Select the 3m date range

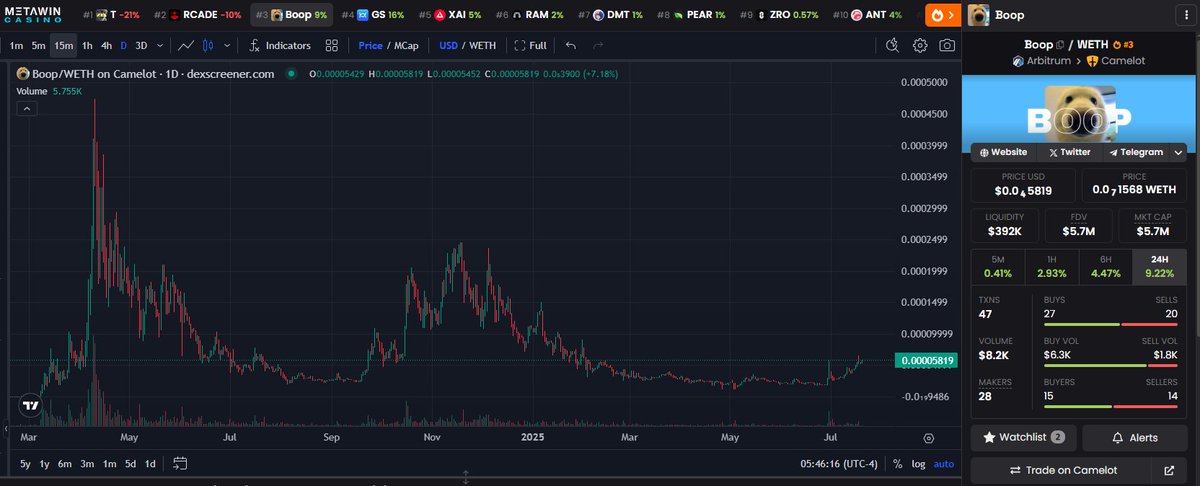pos(87,463)
